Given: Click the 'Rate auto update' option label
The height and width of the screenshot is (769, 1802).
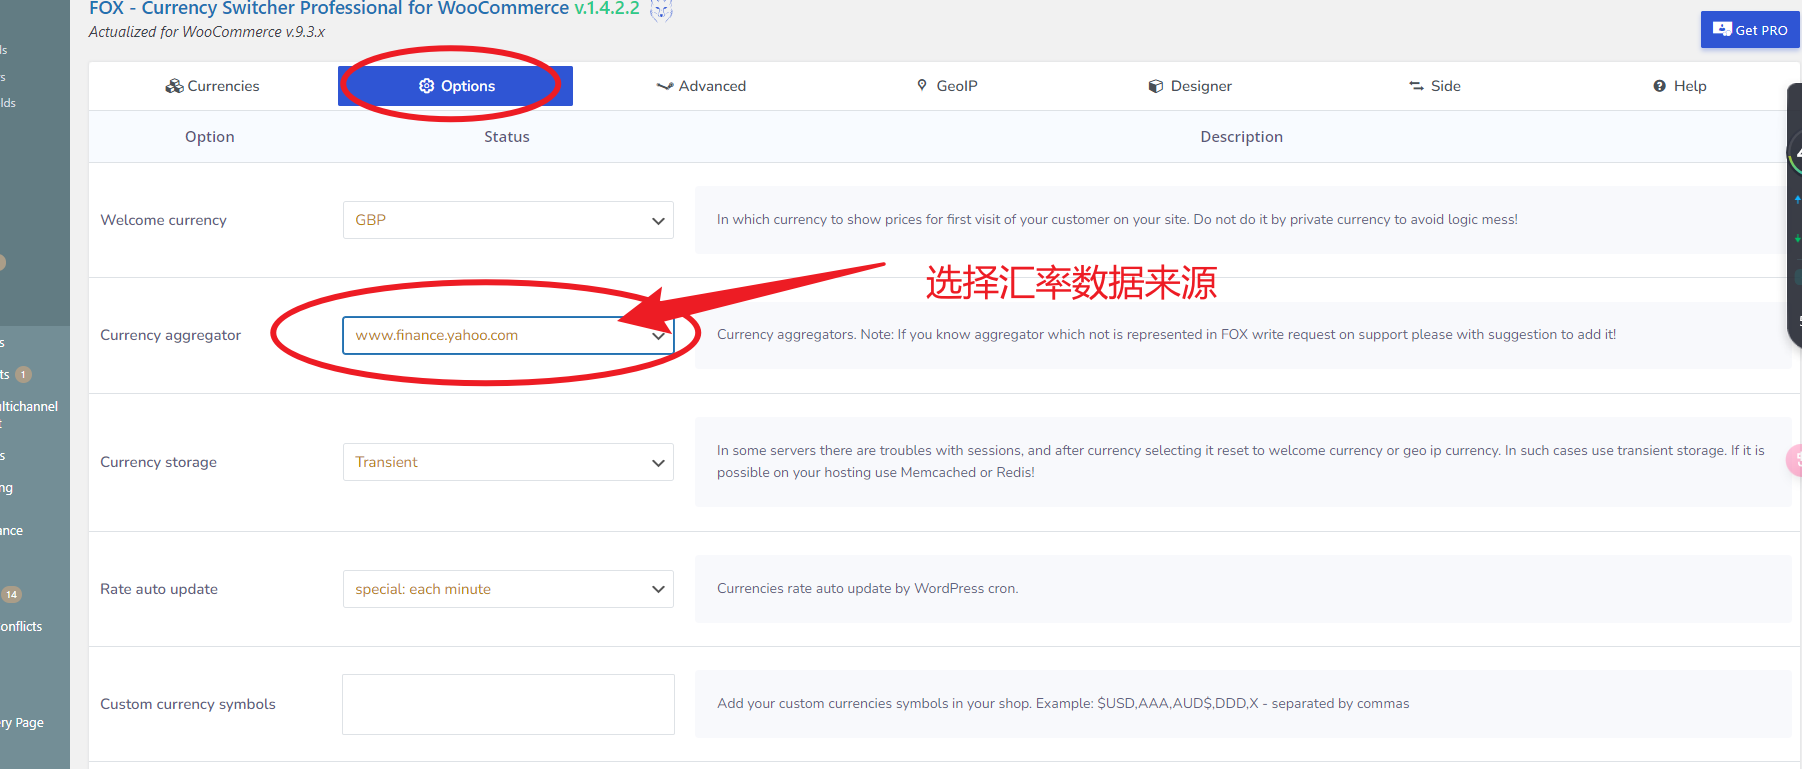Looking at the screenshot, I should pos(159,589).
